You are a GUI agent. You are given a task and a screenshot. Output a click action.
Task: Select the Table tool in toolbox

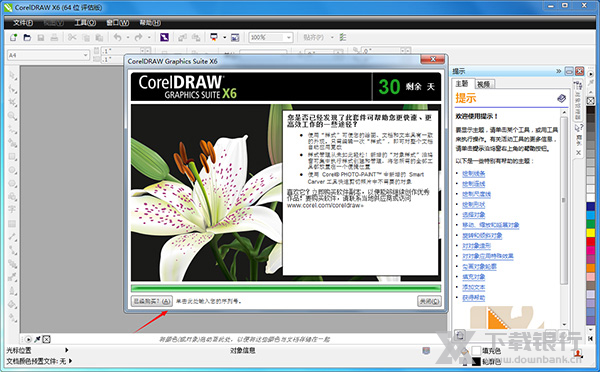click(13, 224)
